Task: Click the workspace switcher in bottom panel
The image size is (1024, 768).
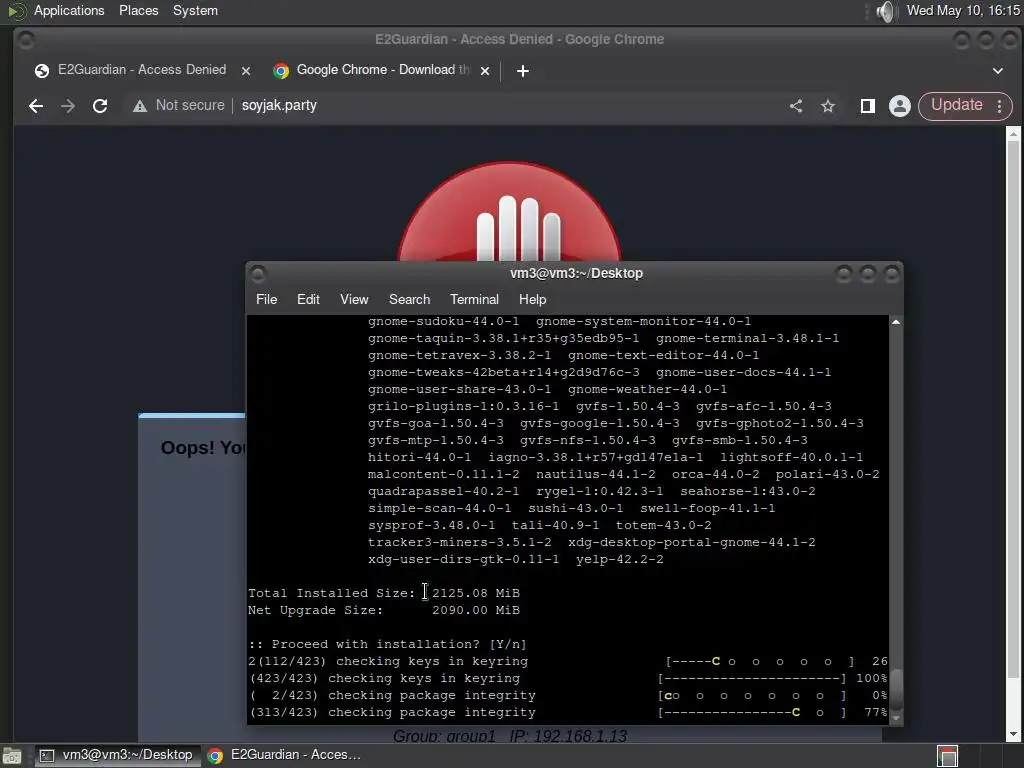Action: [x=947, y=756]
